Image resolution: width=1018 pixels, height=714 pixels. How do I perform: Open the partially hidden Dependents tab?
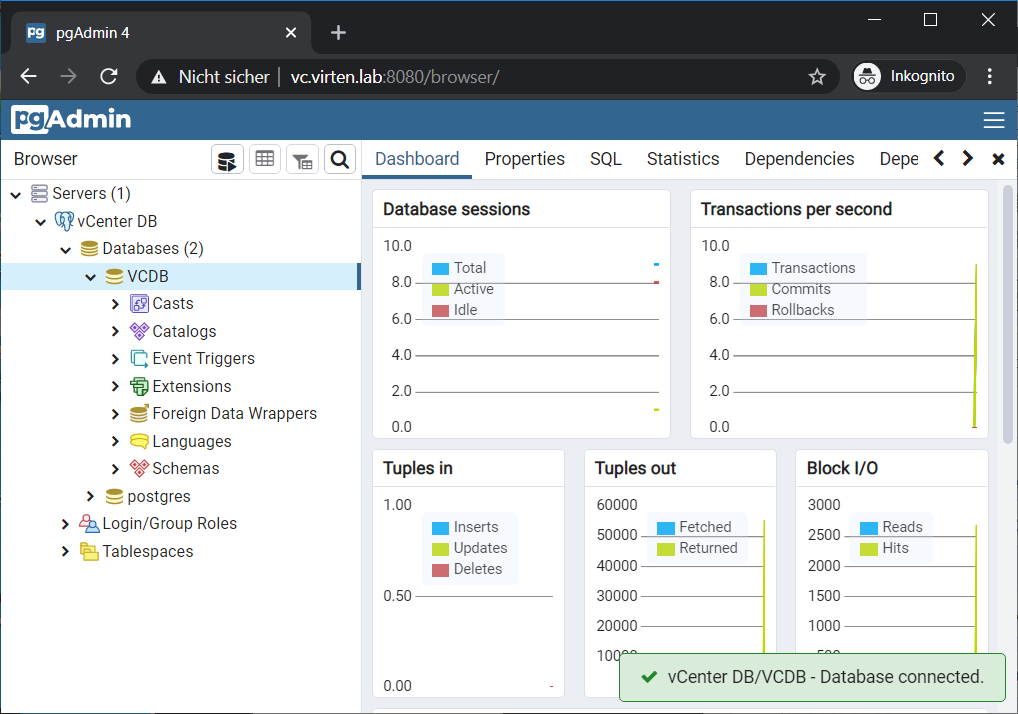(x=899, y=159)
